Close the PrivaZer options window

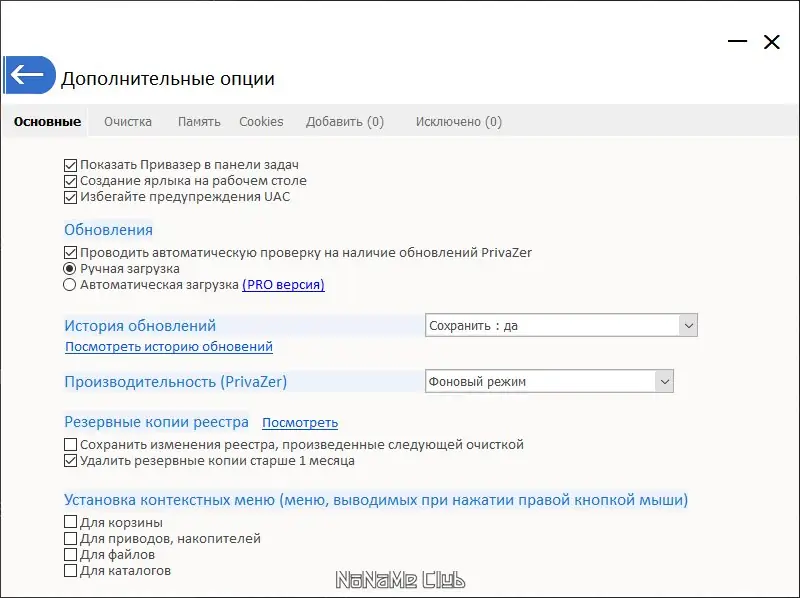tap(771, 42)
